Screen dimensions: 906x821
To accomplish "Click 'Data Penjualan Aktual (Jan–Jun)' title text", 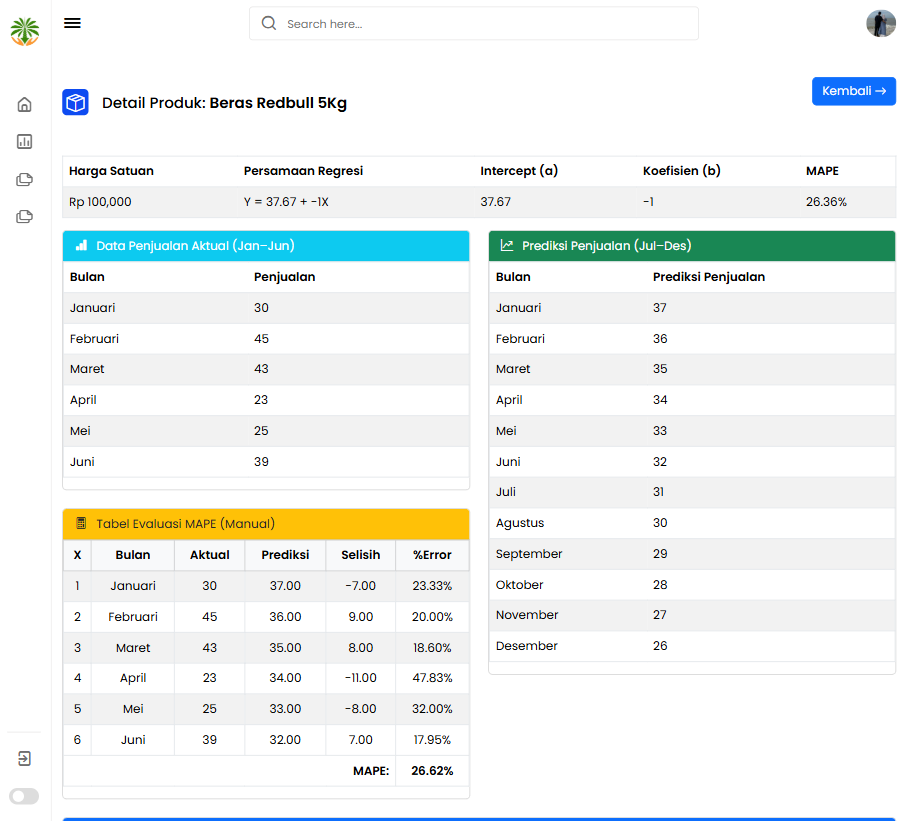I will point(195,246).
